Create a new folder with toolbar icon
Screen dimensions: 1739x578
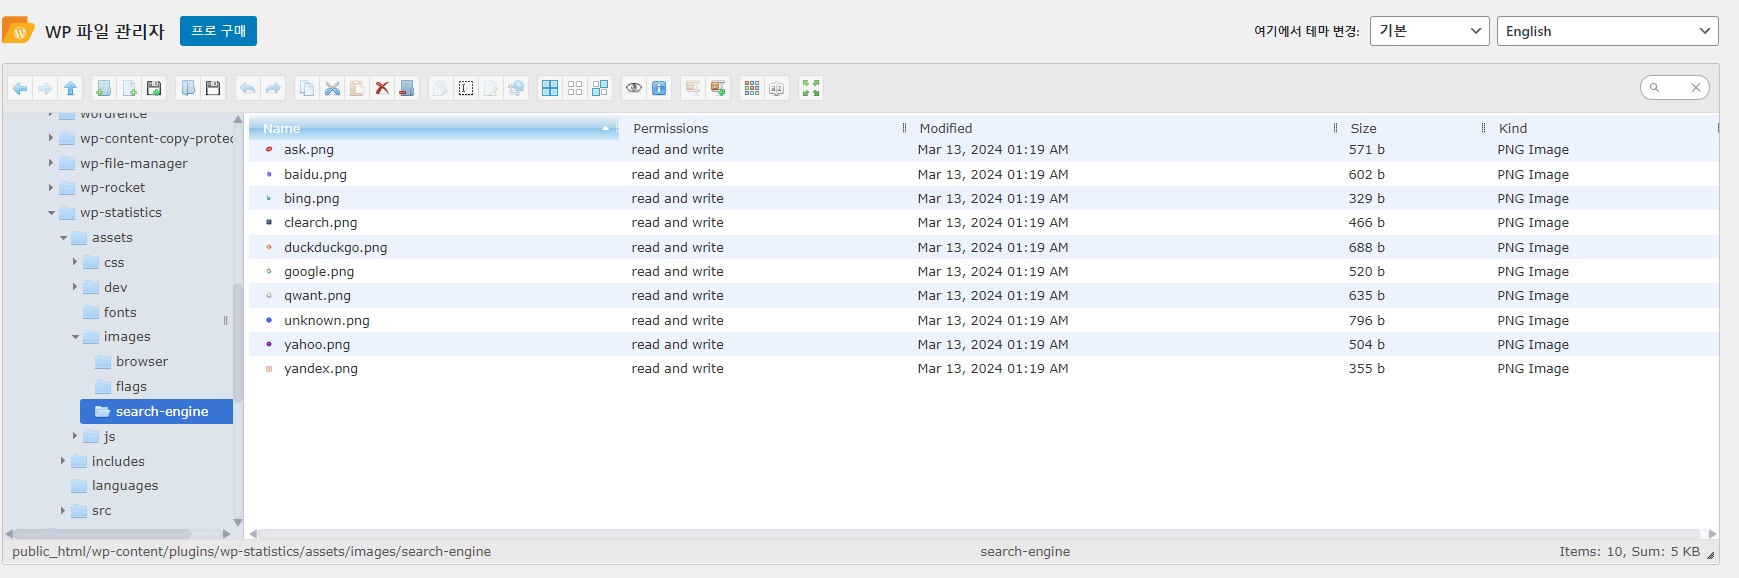tap(103, 88)
